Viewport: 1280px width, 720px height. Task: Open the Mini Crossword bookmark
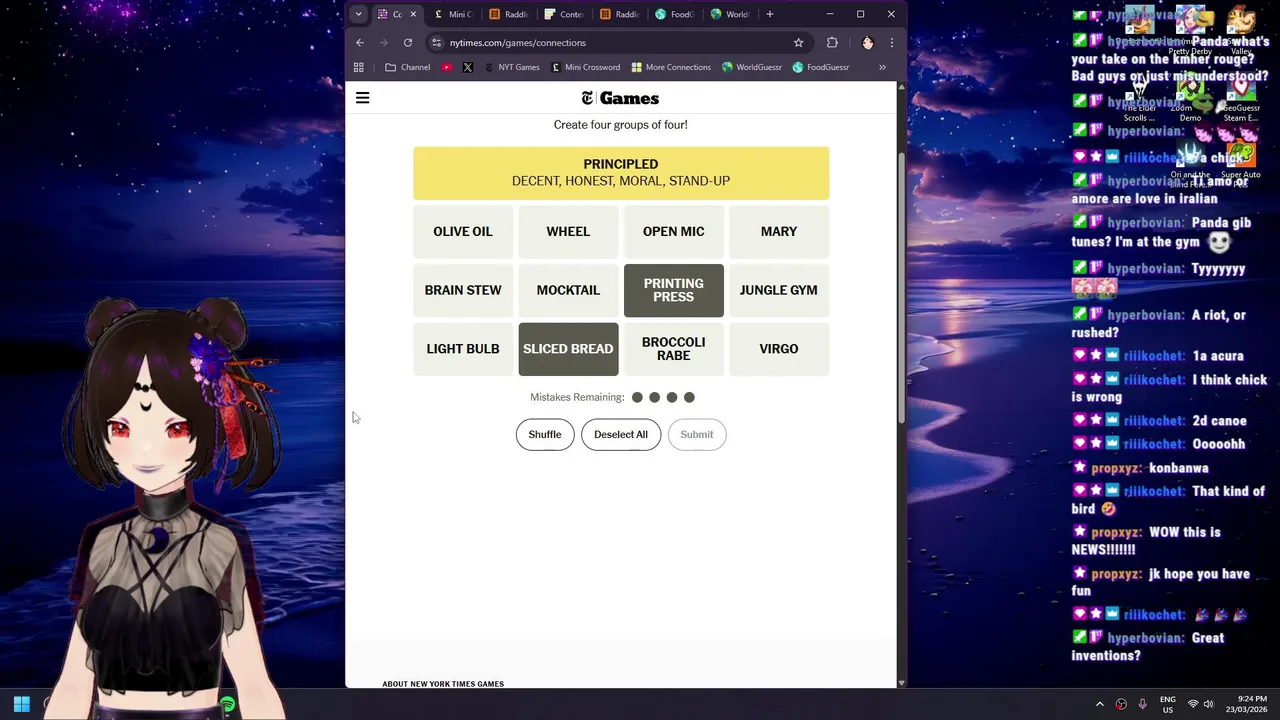pos(586,67)
